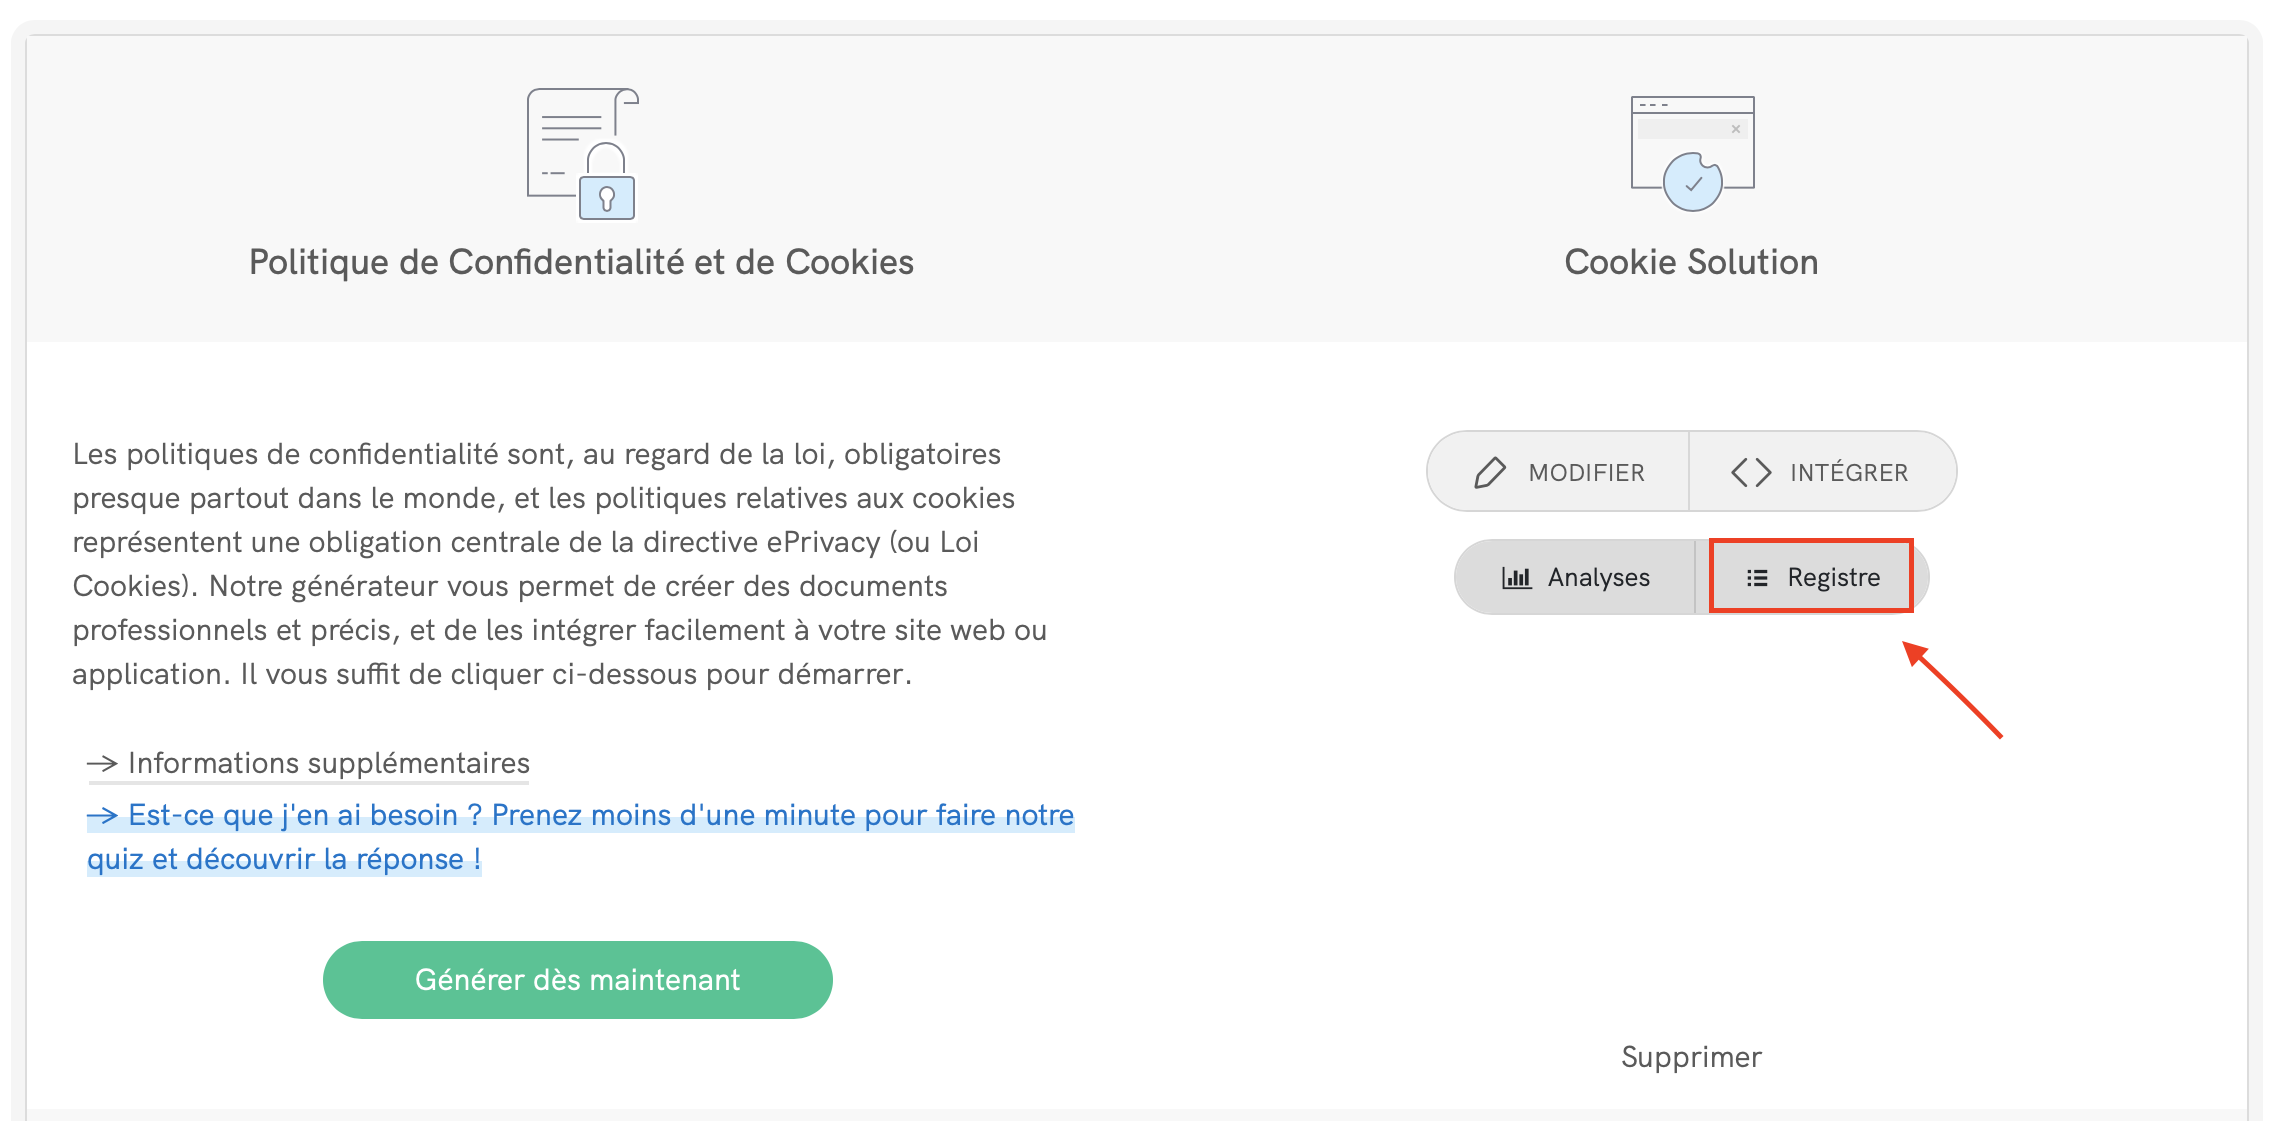The width and height of the screenshot is (2269, 1121).
Task: Click the bar chart icon next to Analyses
Action: (1516, 578)
